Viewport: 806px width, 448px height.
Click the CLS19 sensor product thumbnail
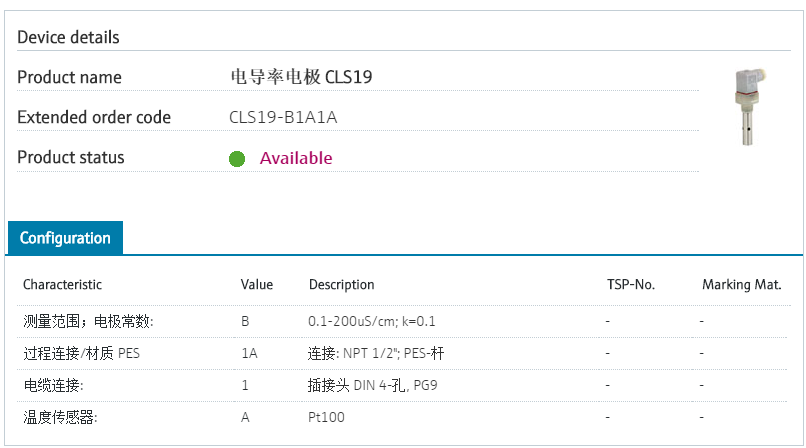(750, 107)
